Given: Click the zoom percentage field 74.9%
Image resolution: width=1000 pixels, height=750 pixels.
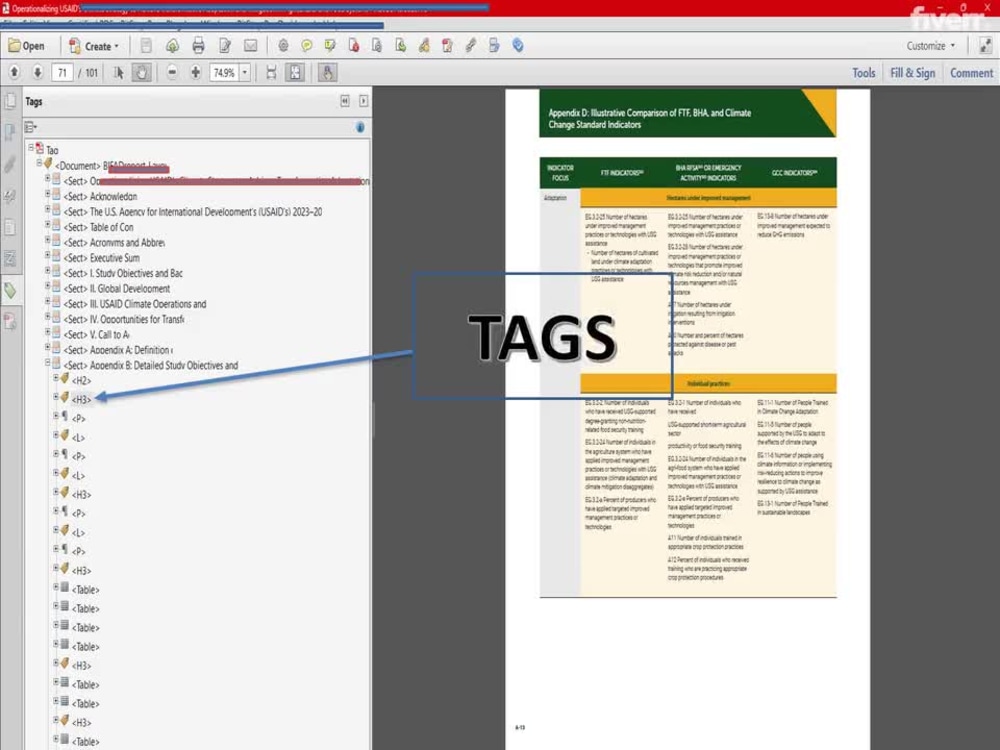Looking at the screenshot, I should click(224, 73).
